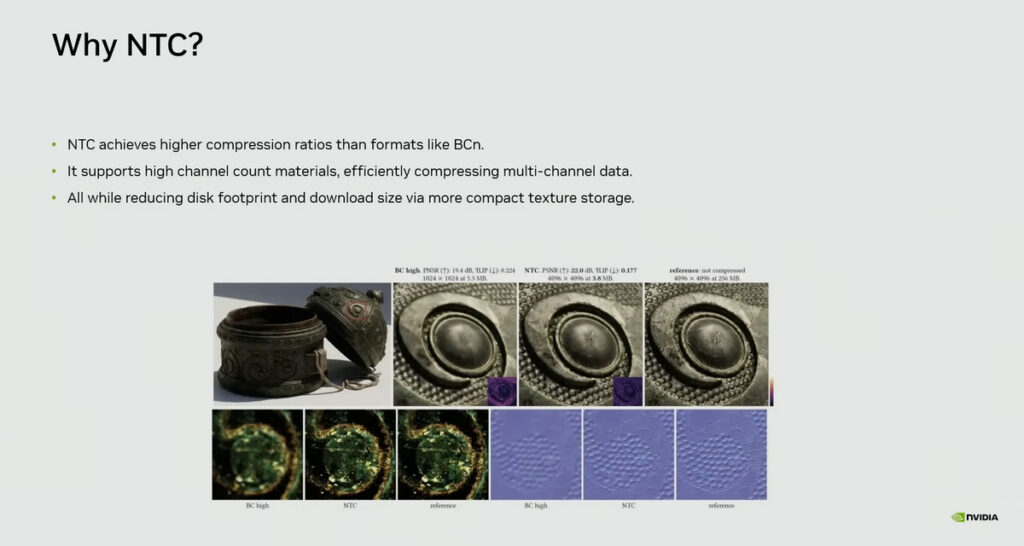Click the uncompressed reference close-up render

pos(707,344)
